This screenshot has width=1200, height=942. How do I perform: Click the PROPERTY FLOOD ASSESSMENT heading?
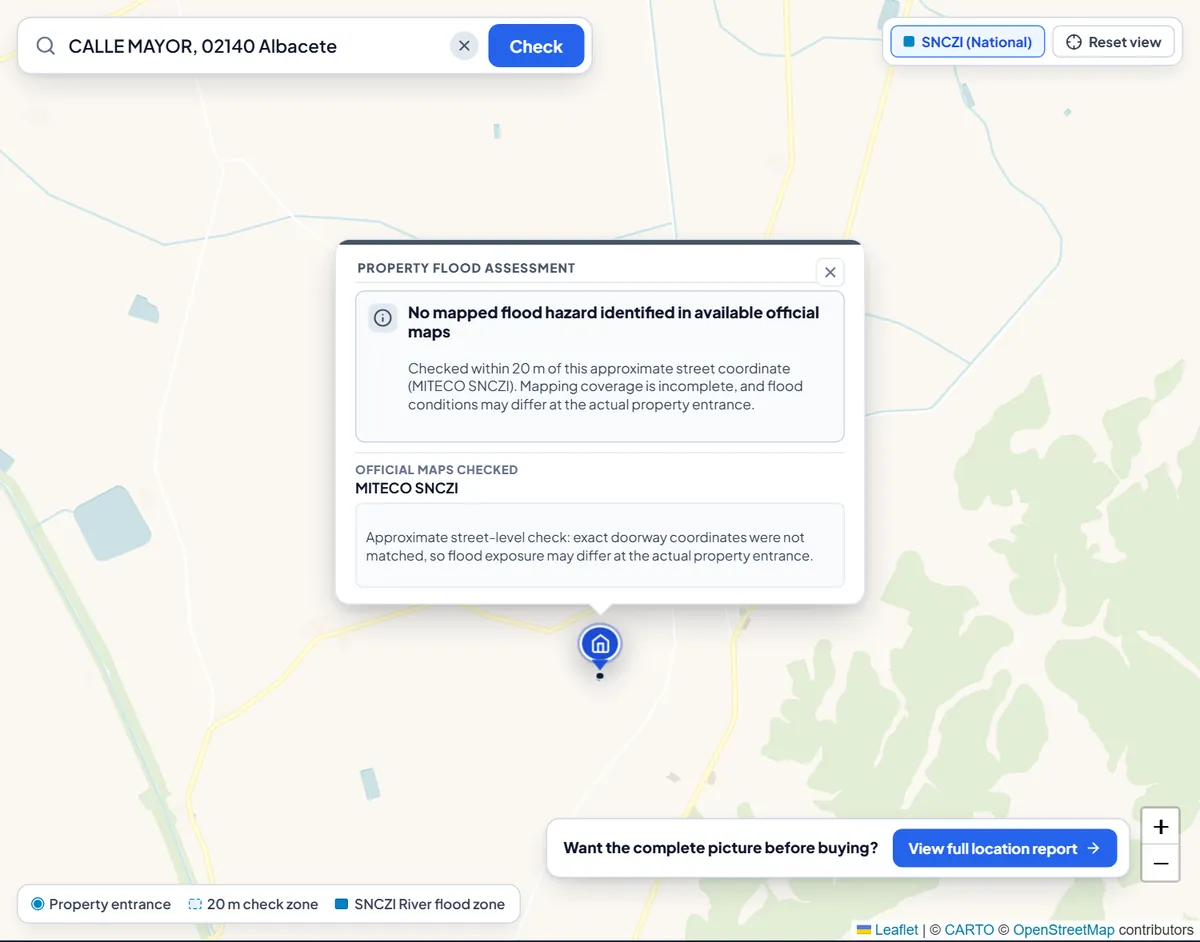(466, 268)
